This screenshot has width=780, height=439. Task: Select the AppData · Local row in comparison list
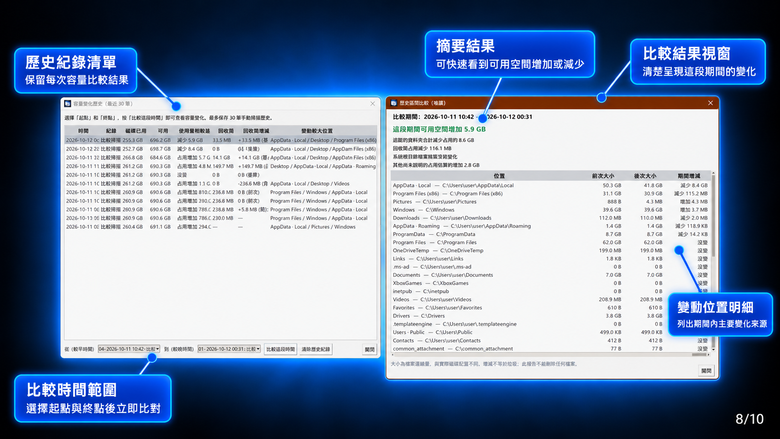coord(551,185)
